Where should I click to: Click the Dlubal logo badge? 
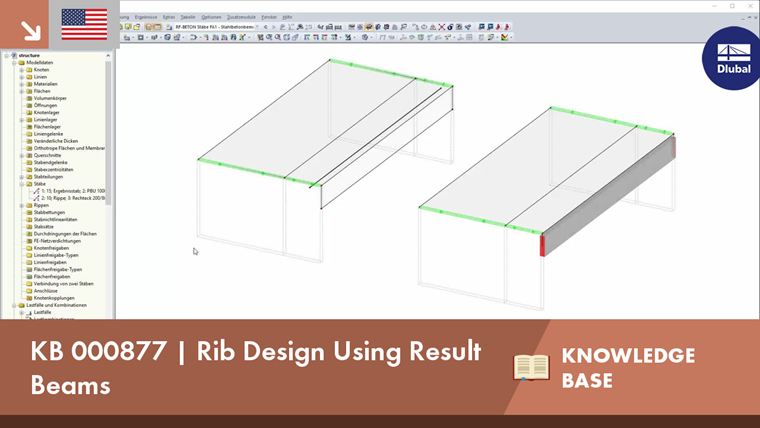[x=732, y=59]
